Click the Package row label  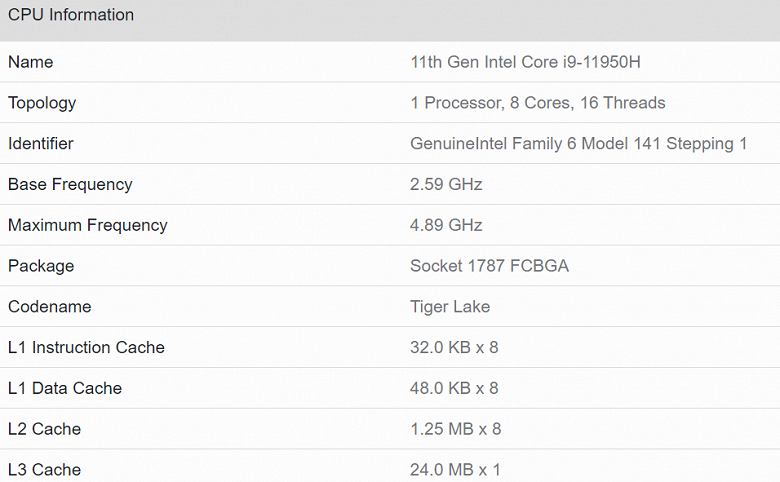pos(41,266)
